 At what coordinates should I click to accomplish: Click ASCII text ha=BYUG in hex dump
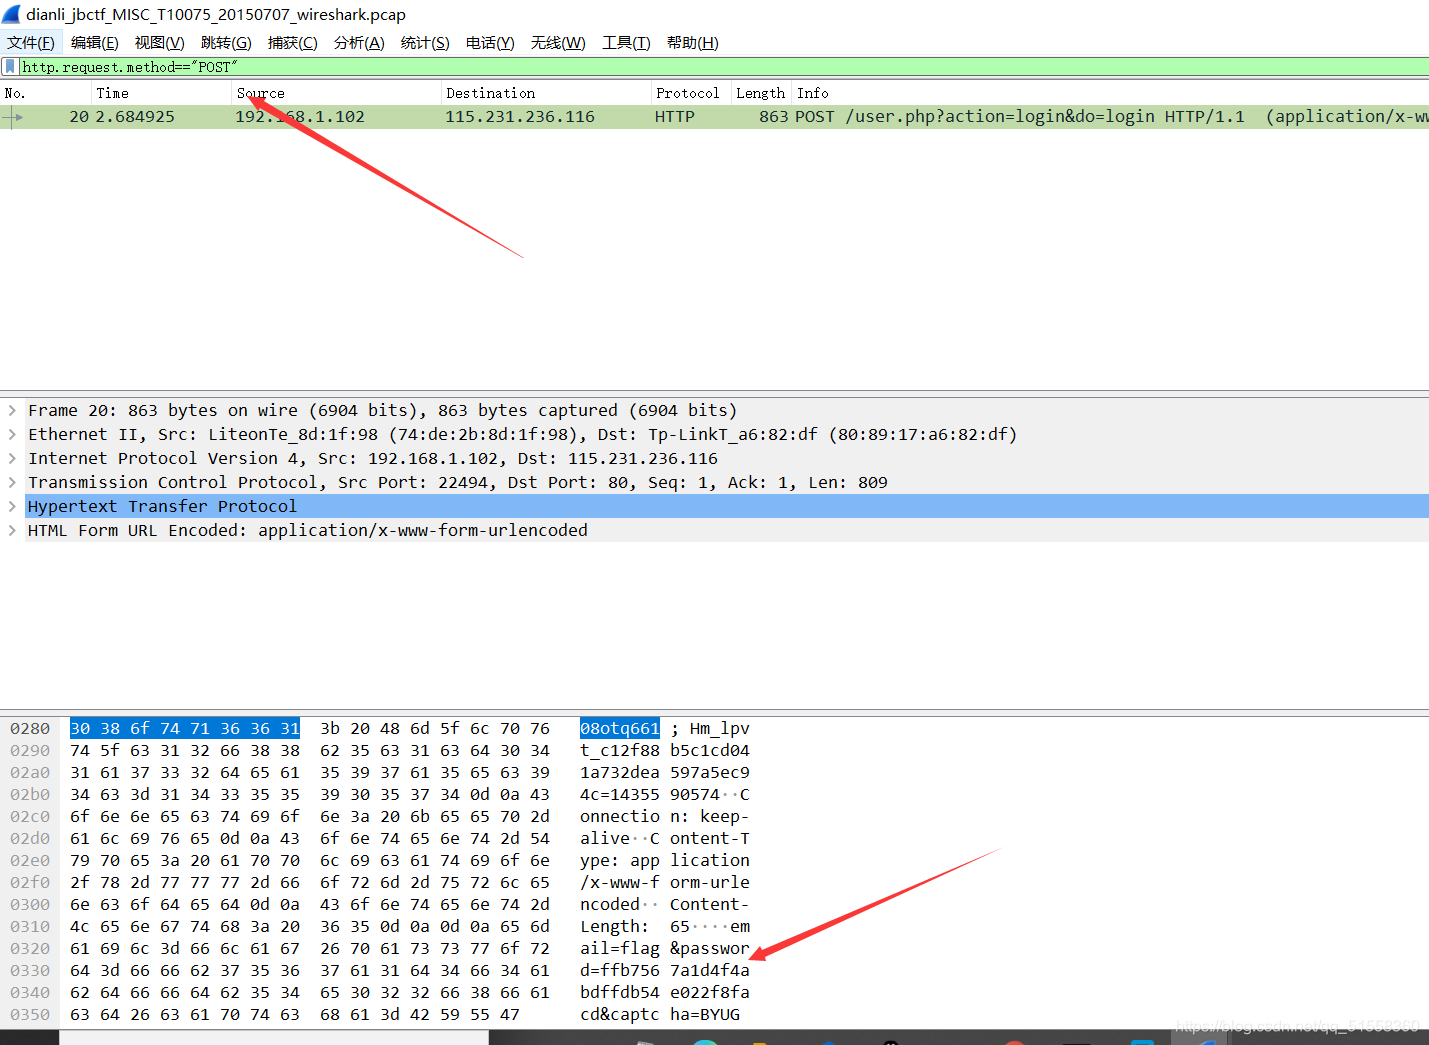click(x=705, y=1014)
